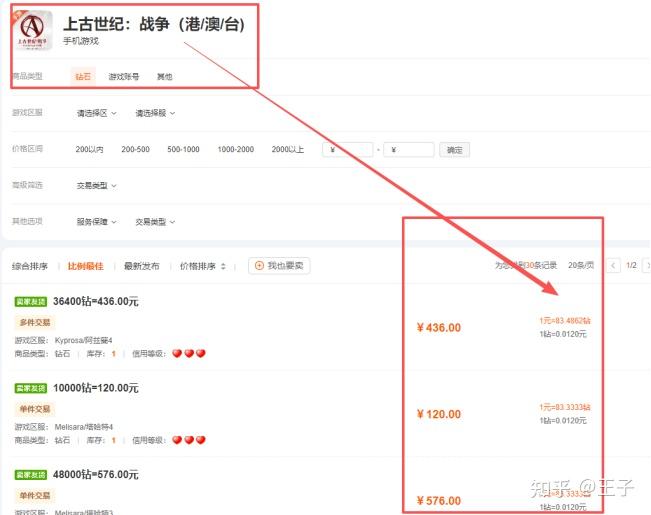The width and height of the screenshot is (651, 515).
Task: Click the 1元=83.4862钻 ratio text
Action: pos(565,321)
